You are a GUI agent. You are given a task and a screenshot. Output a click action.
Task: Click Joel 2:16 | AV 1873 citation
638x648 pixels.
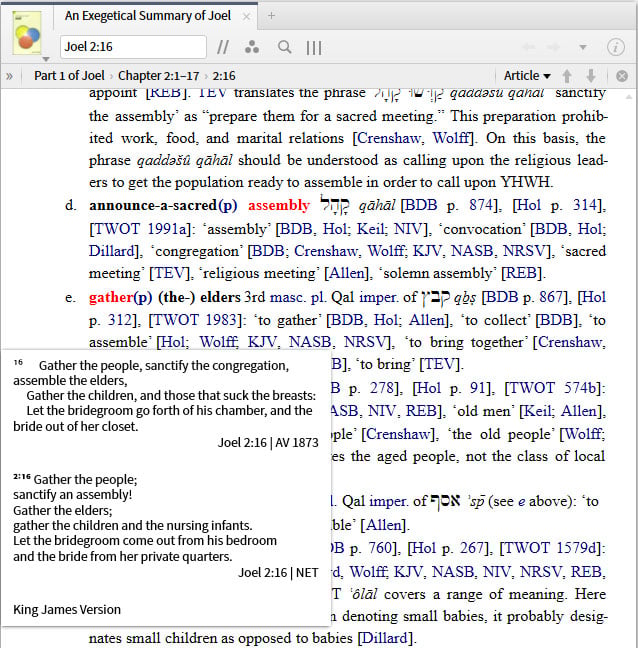click(268, 443)
